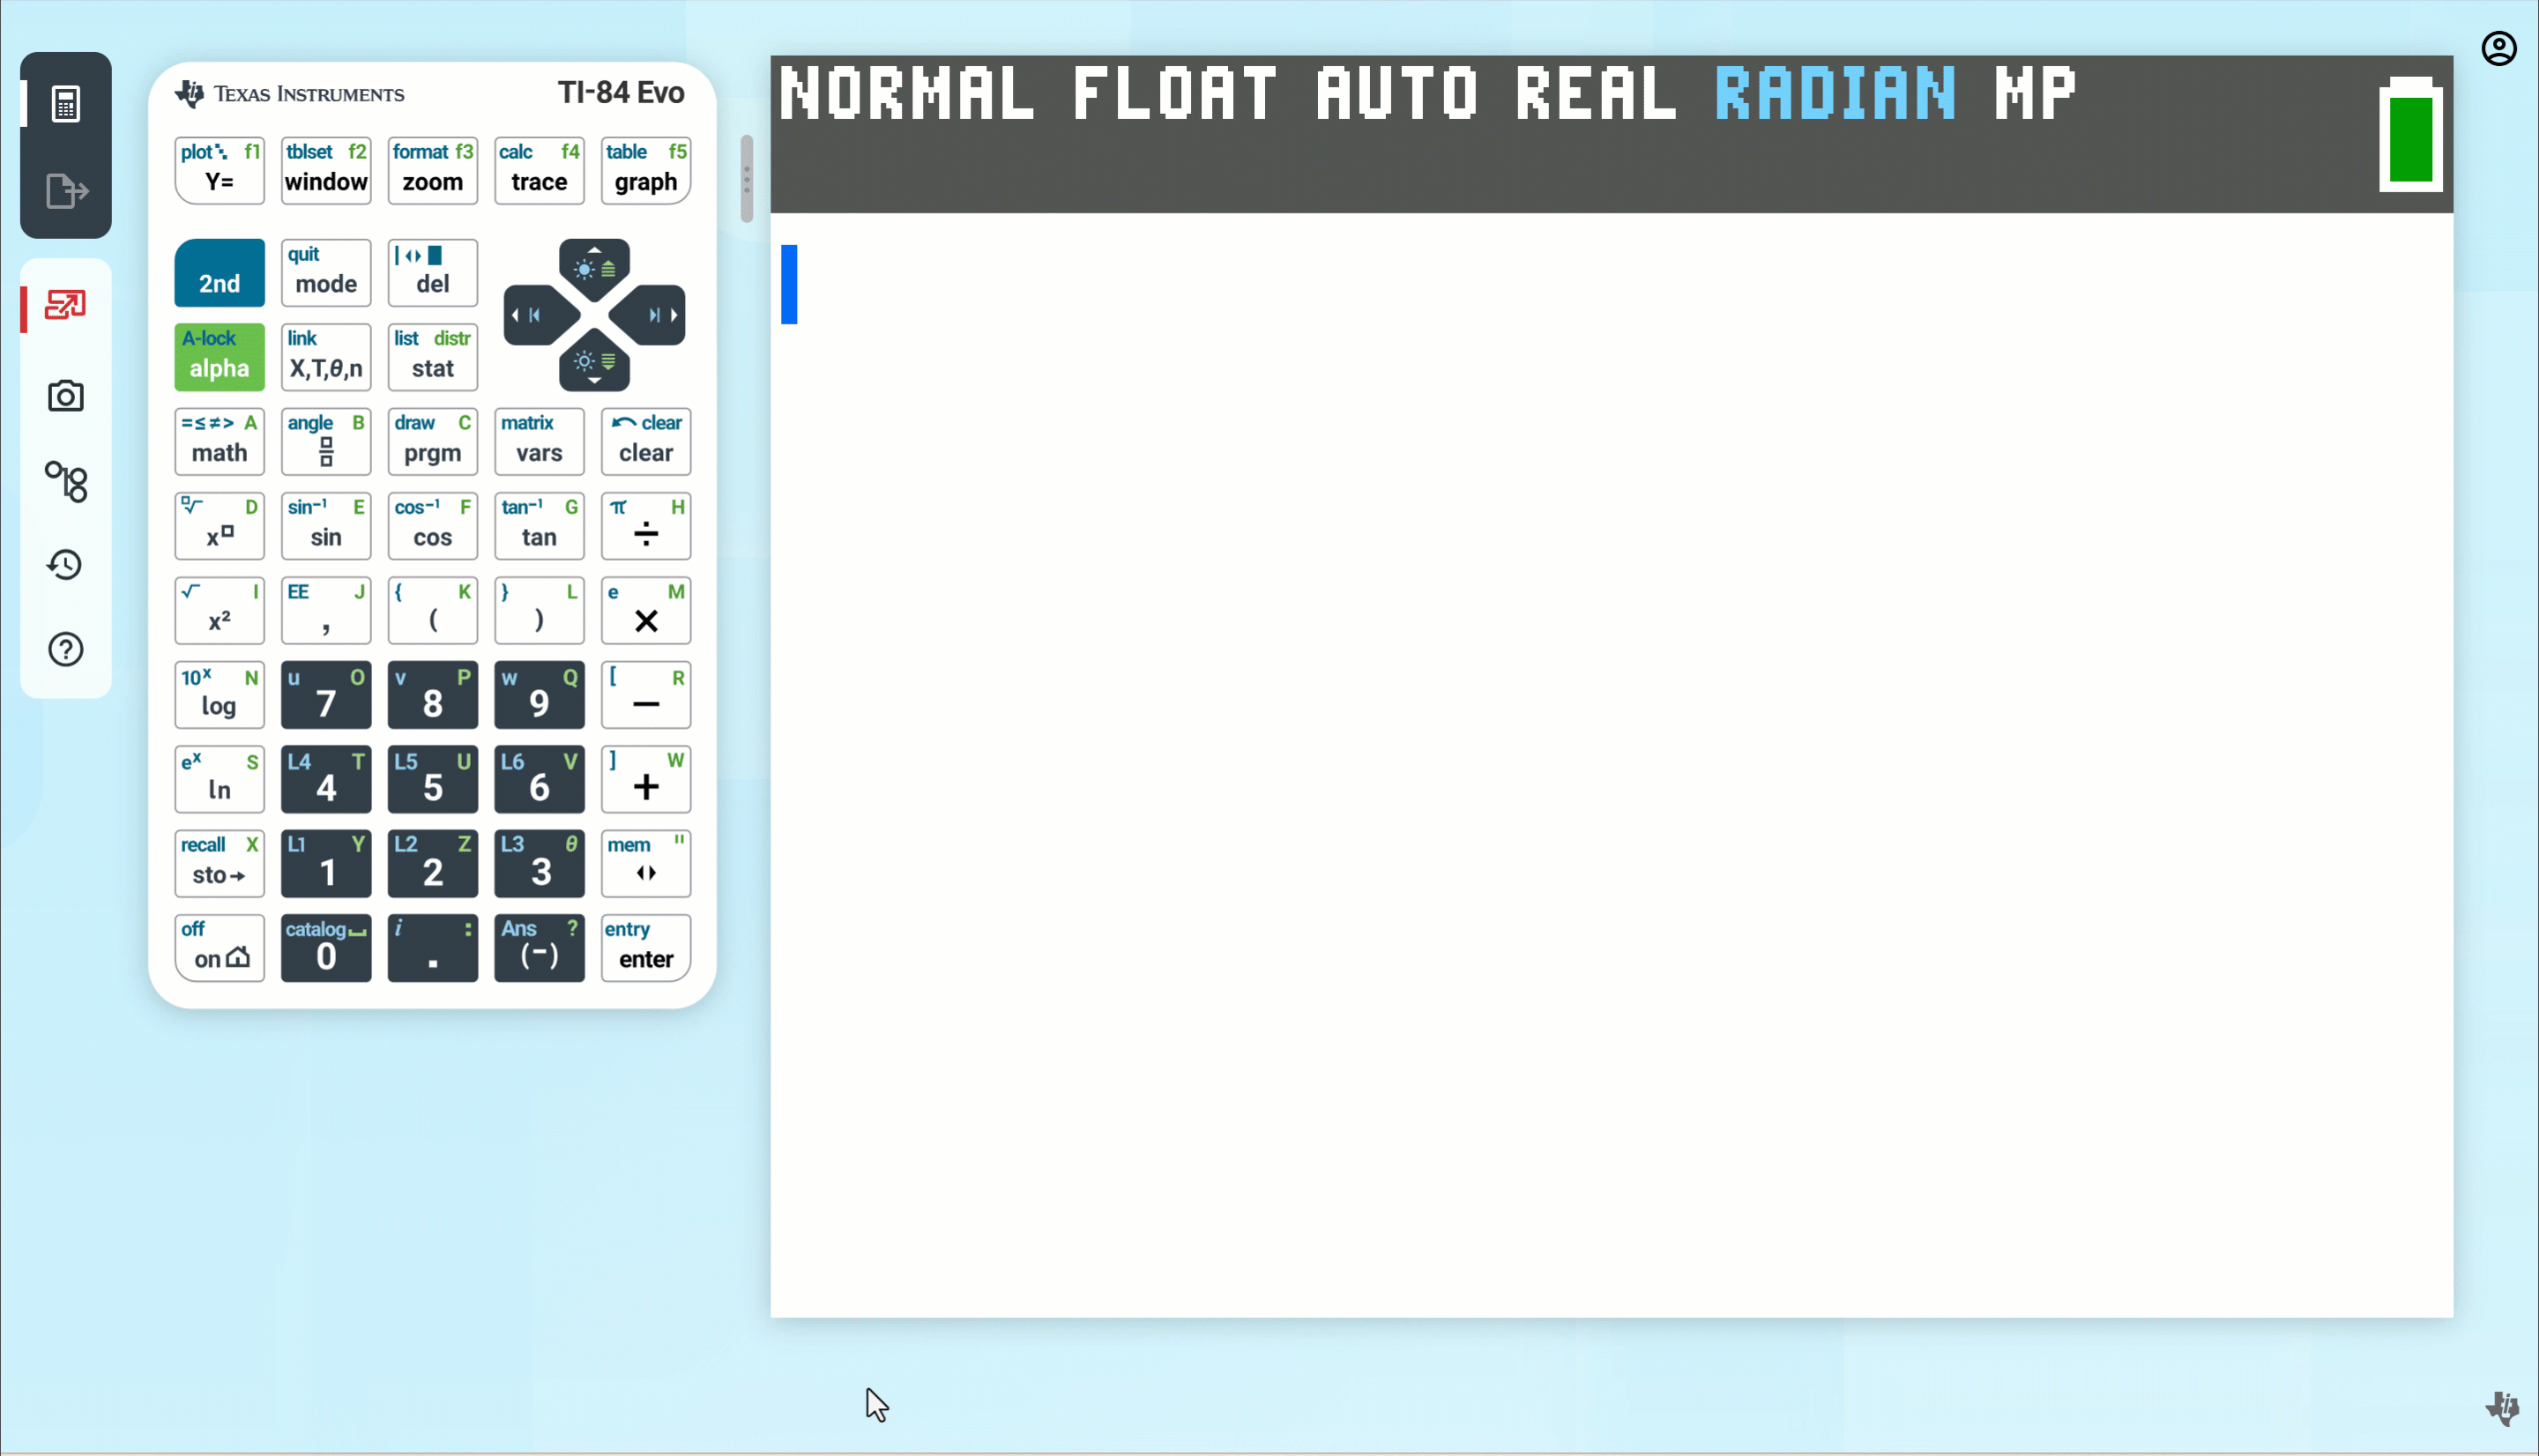The height and width of the screenshot is (1456, 2539).
Task: Click the graph key
Action: (x=646, y=171)
